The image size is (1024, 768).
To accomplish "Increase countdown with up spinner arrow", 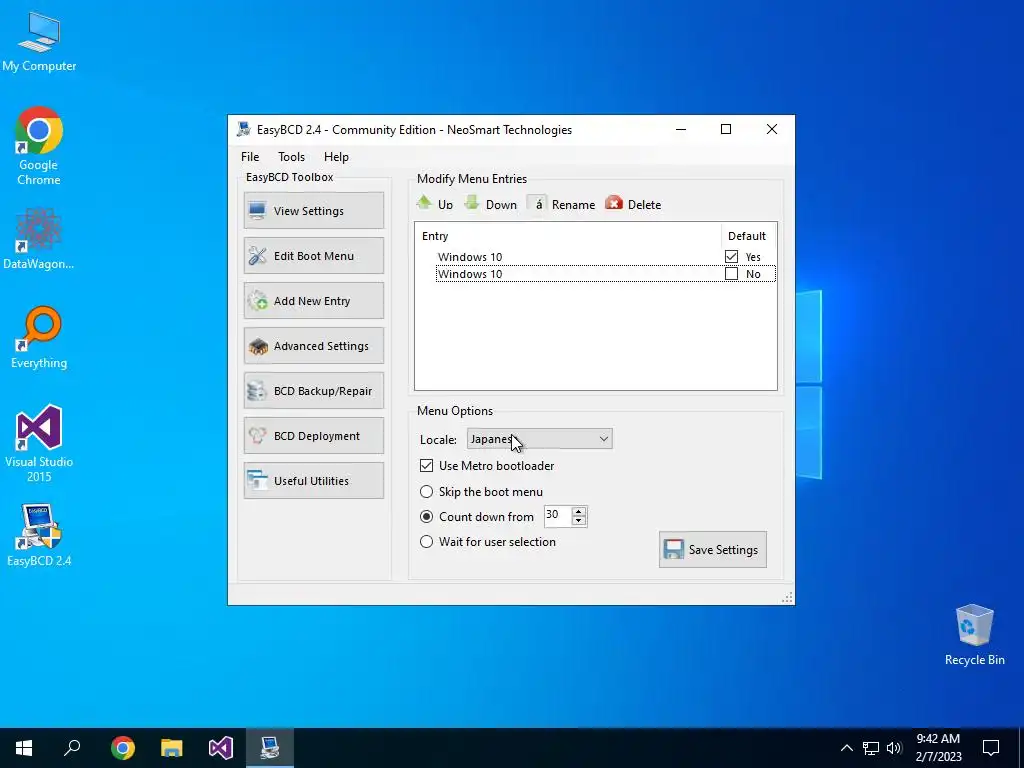I will click(579, 511).
